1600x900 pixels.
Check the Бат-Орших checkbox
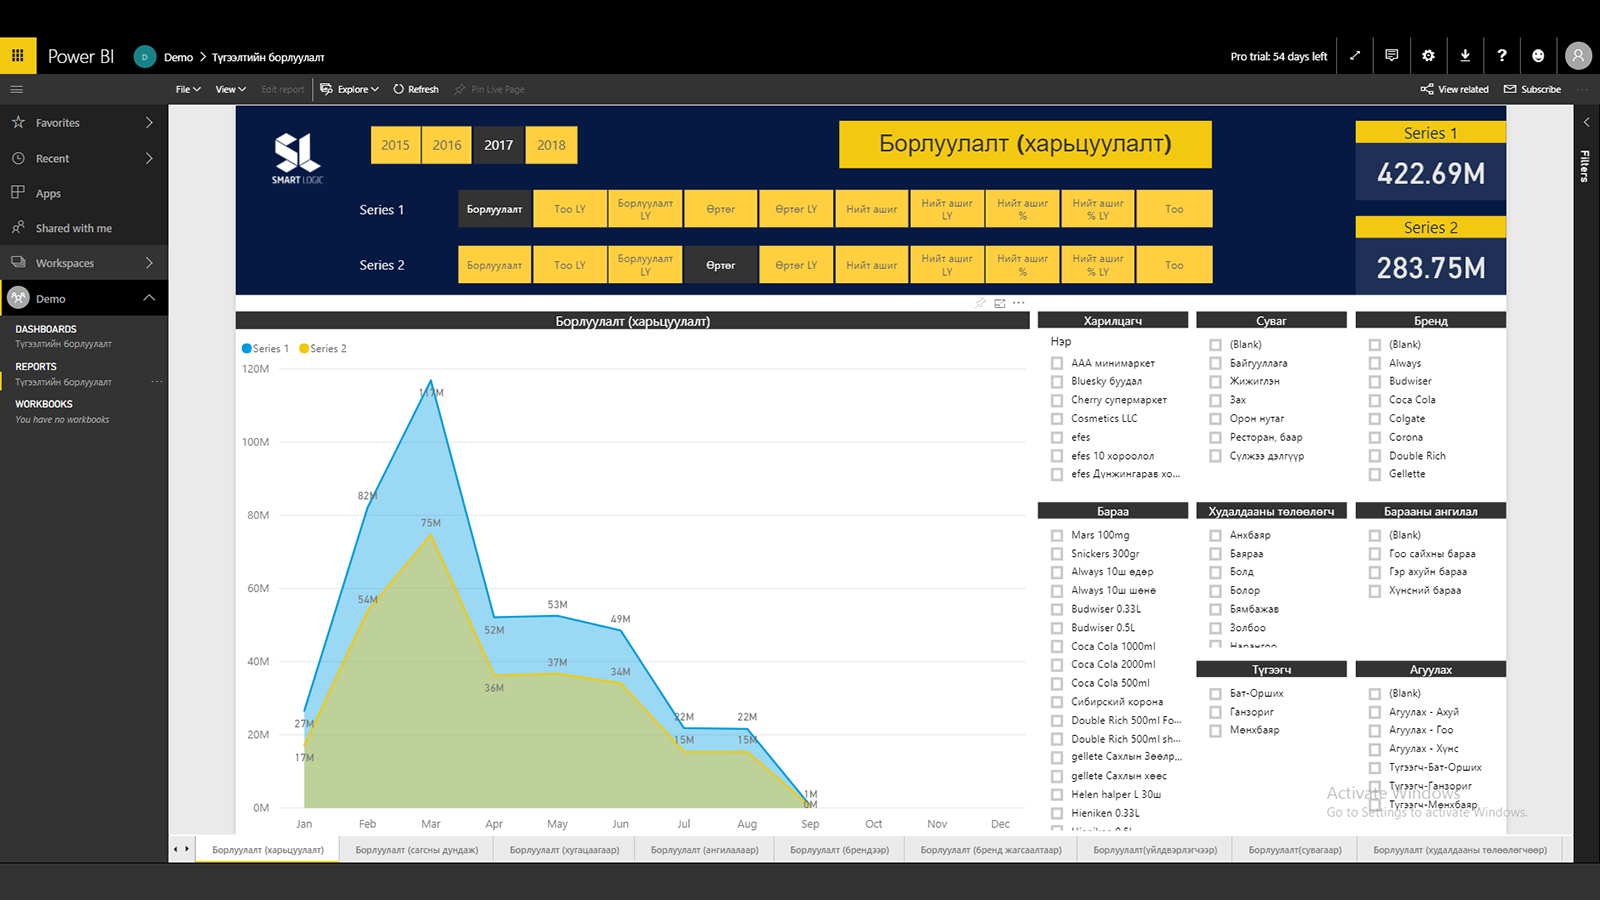click(x=1215, y=693)
